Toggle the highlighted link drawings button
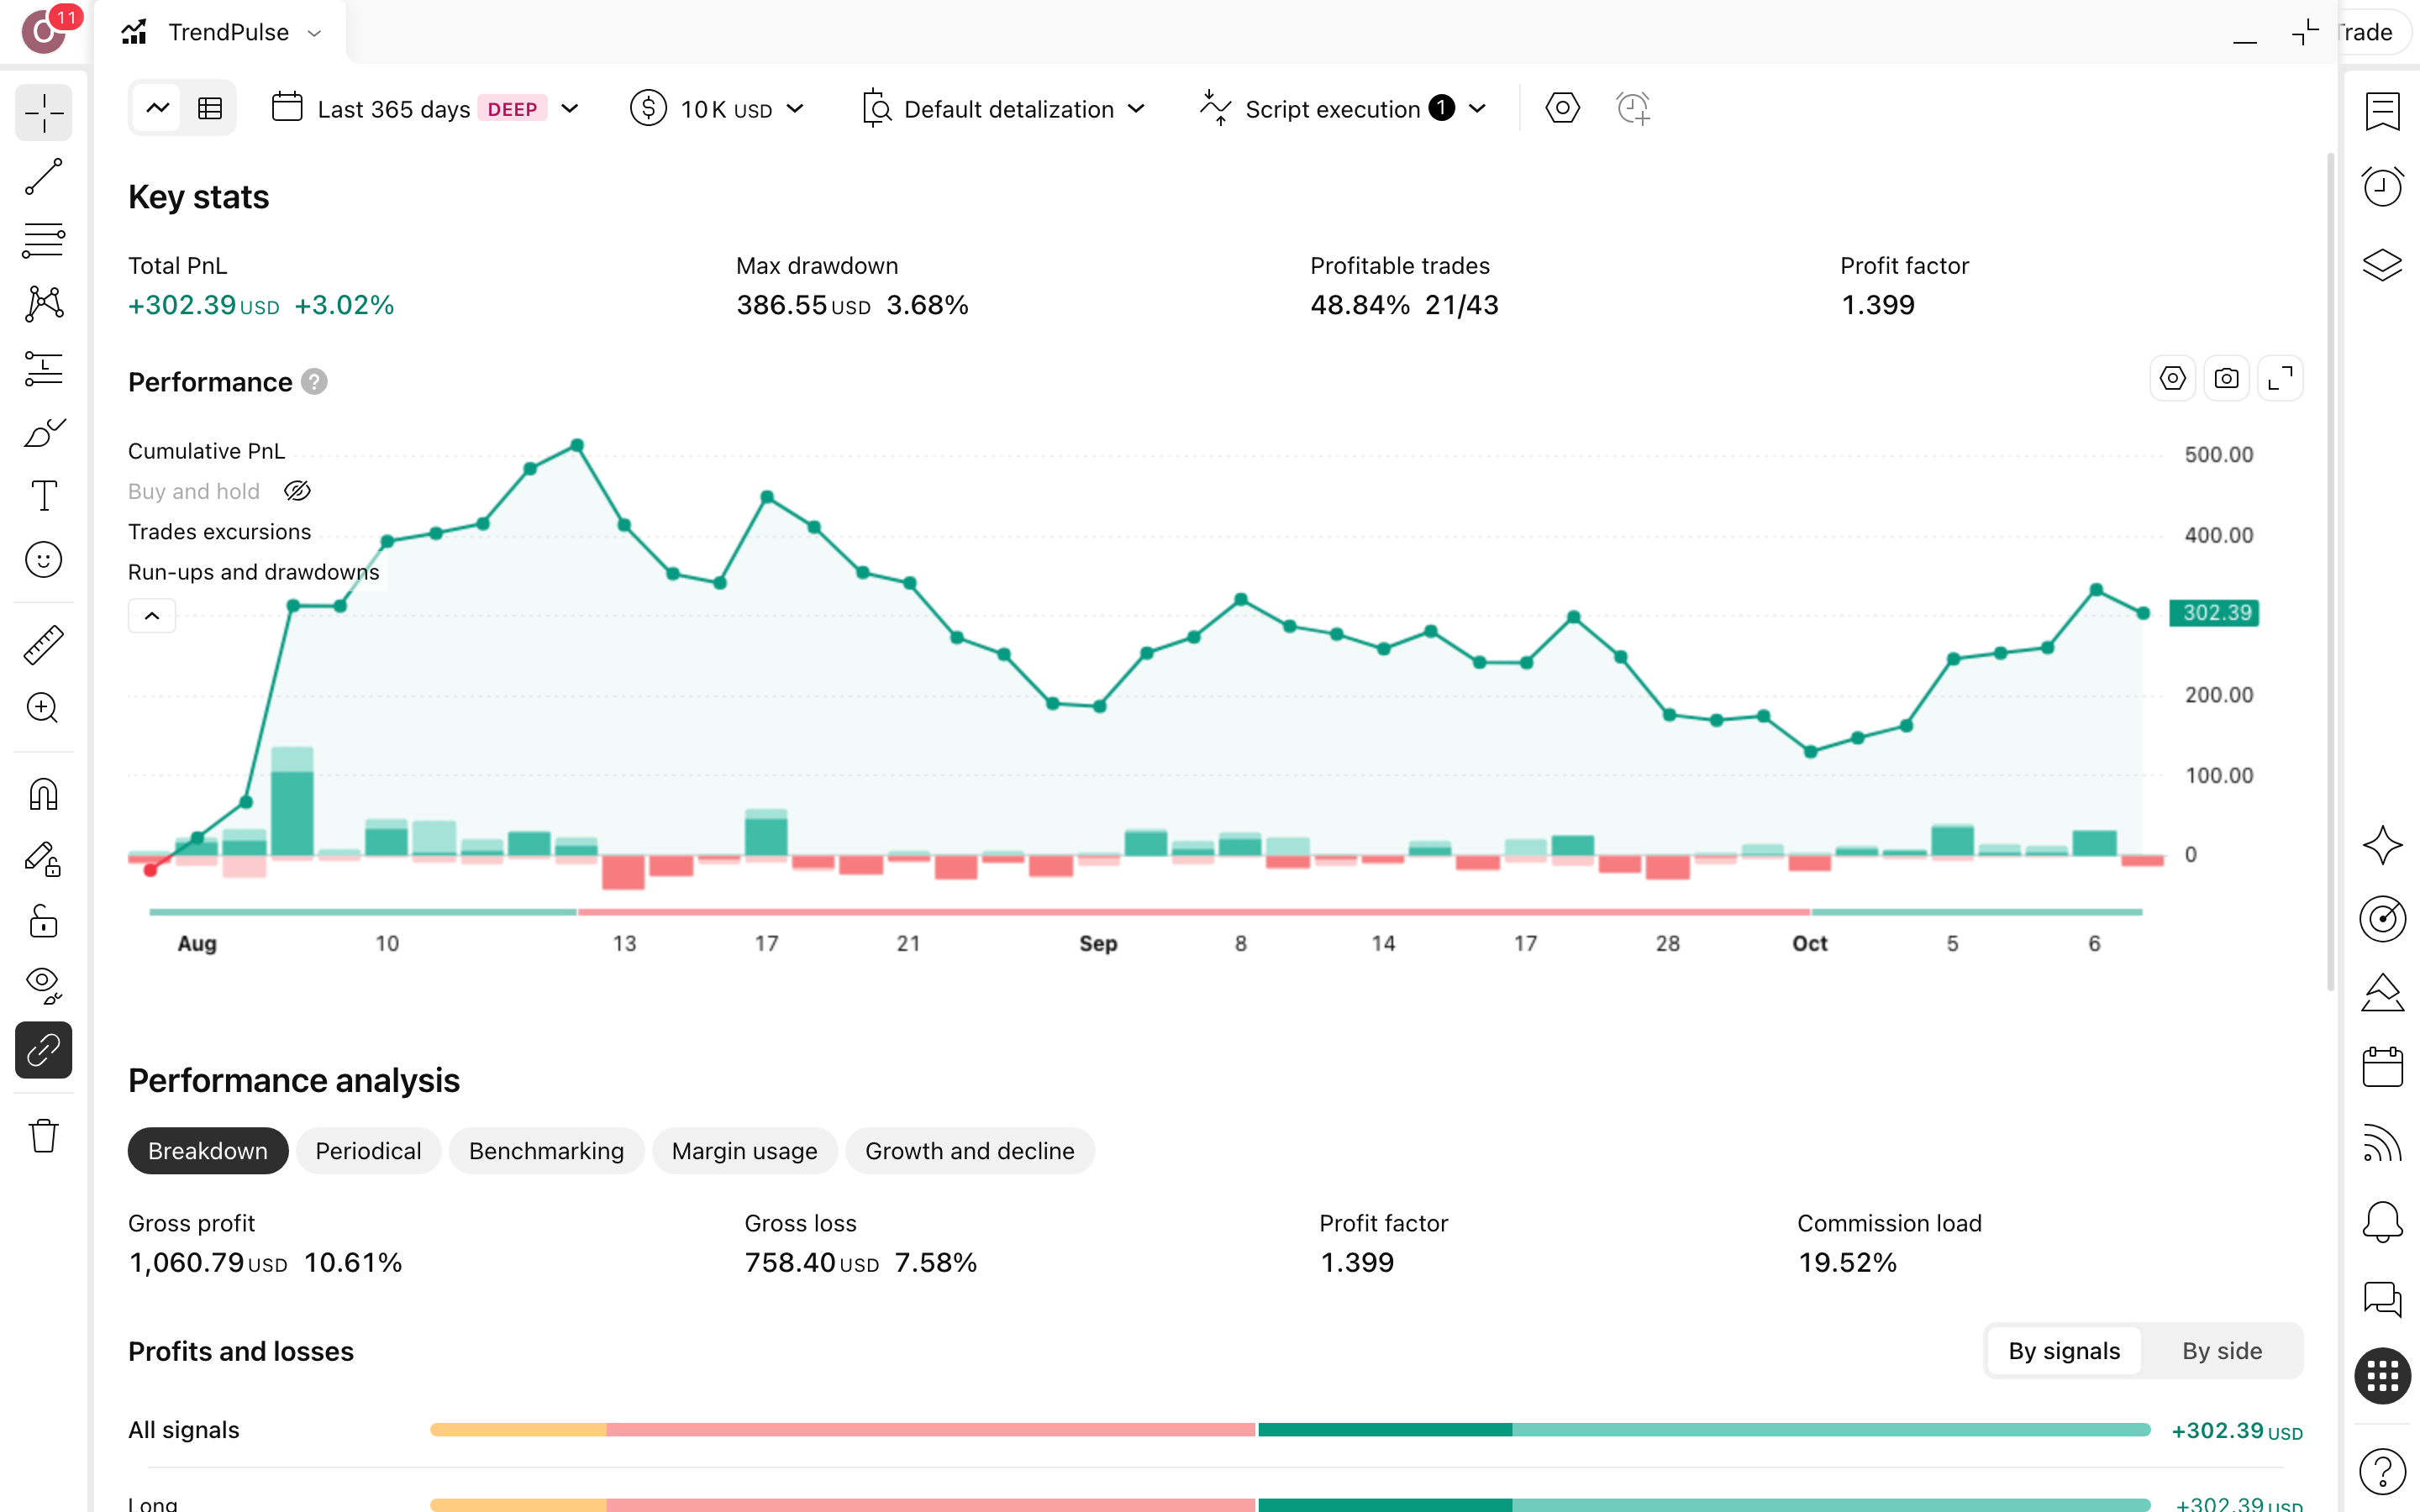This screenshot has height=1512, width=2420. 44,1050
